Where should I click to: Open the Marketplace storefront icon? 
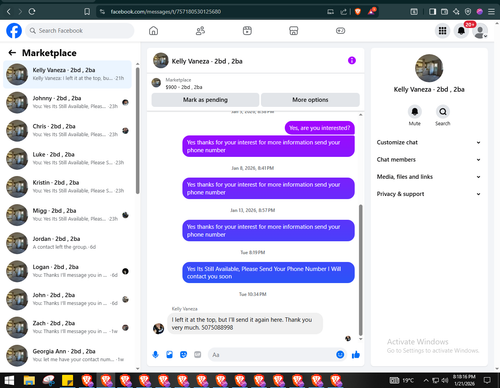tap(294, 31)
